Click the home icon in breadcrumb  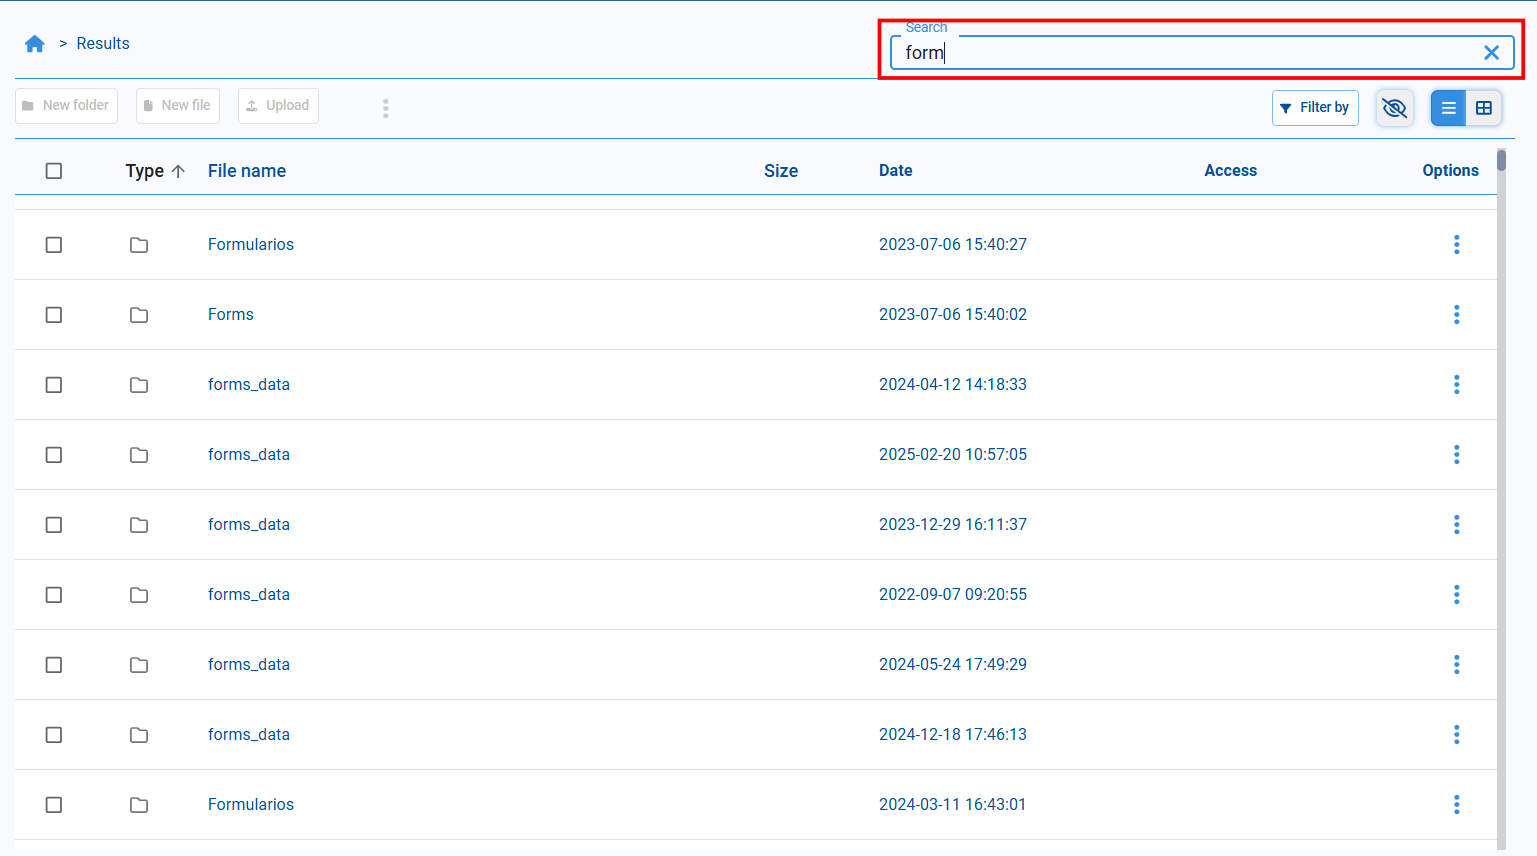[x=35, y=44]
